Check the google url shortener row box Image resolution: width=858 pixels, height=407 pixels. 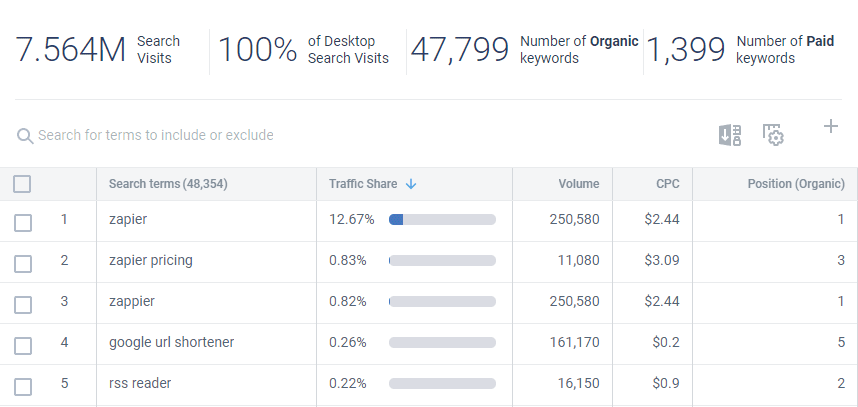[x=23, y=346]
